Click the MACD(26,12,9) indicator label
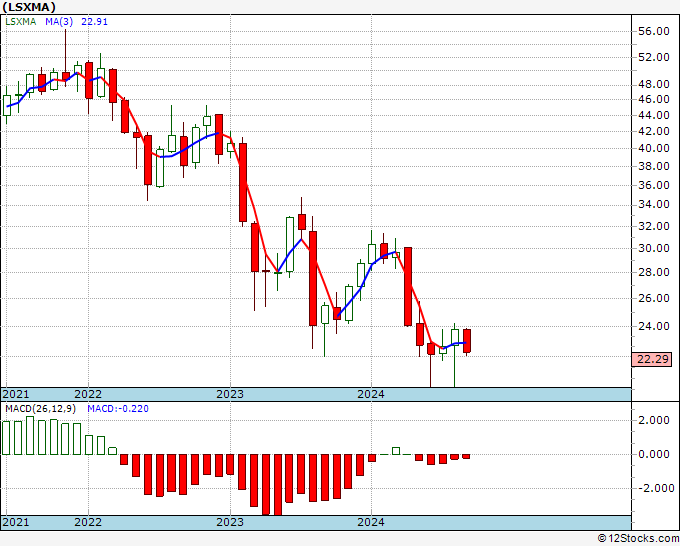 (40, 409)
